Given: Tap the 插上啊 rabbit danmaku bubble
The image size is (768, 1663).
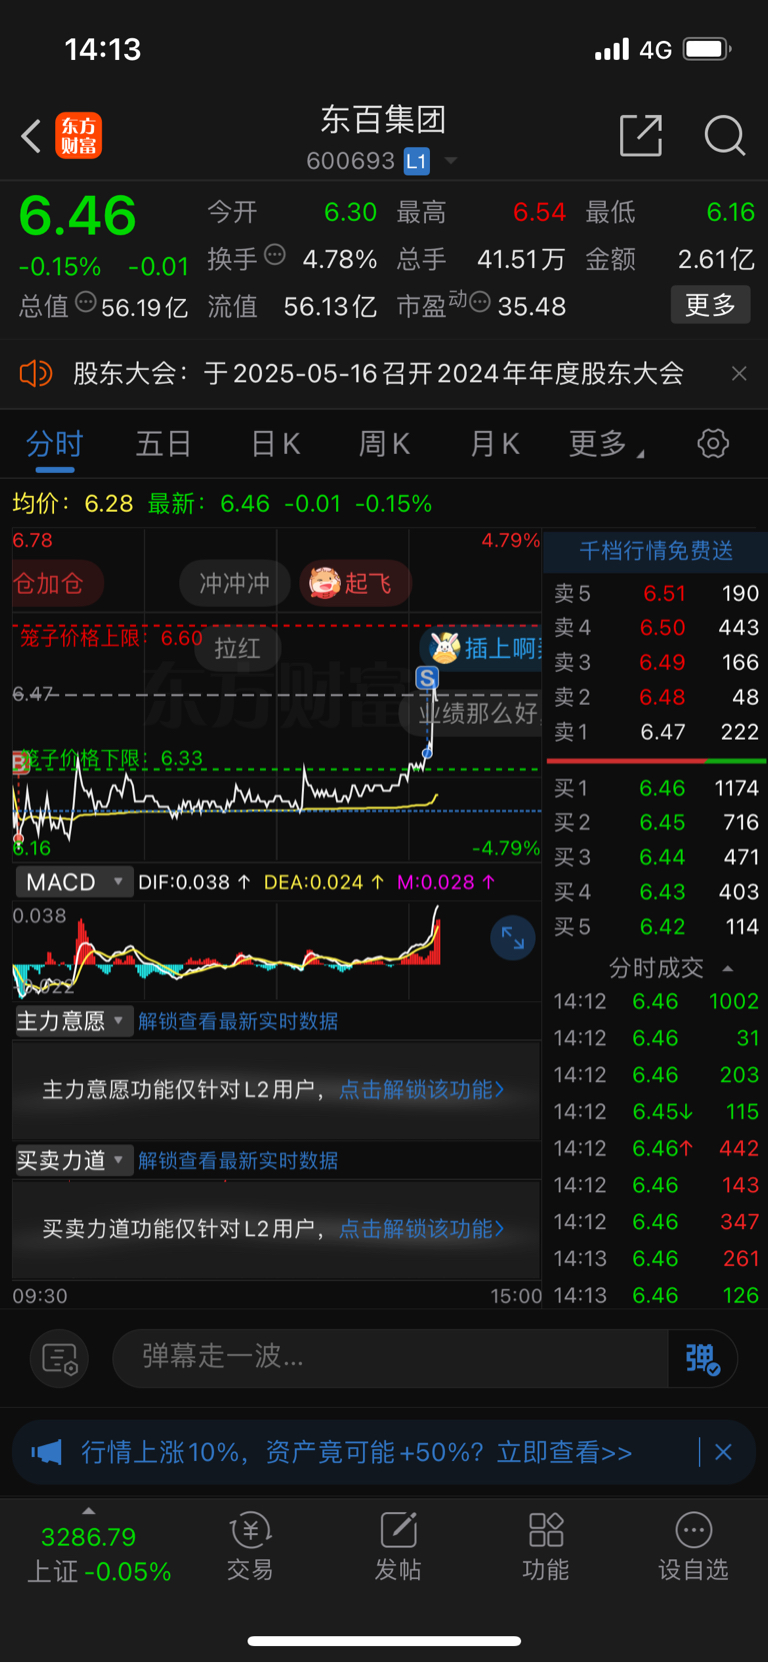Looking at the screenshot, I should [x=481, y=648].
